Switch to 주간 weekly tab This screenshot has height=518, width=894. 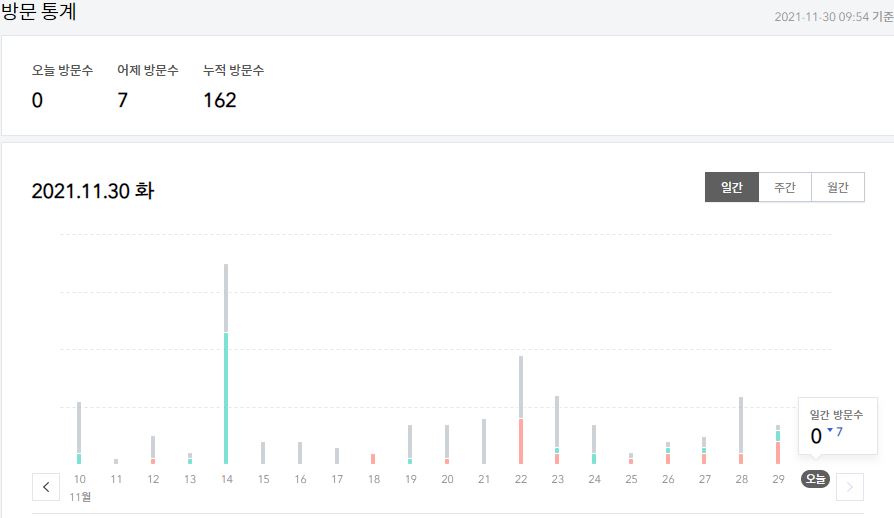(785, 187)
